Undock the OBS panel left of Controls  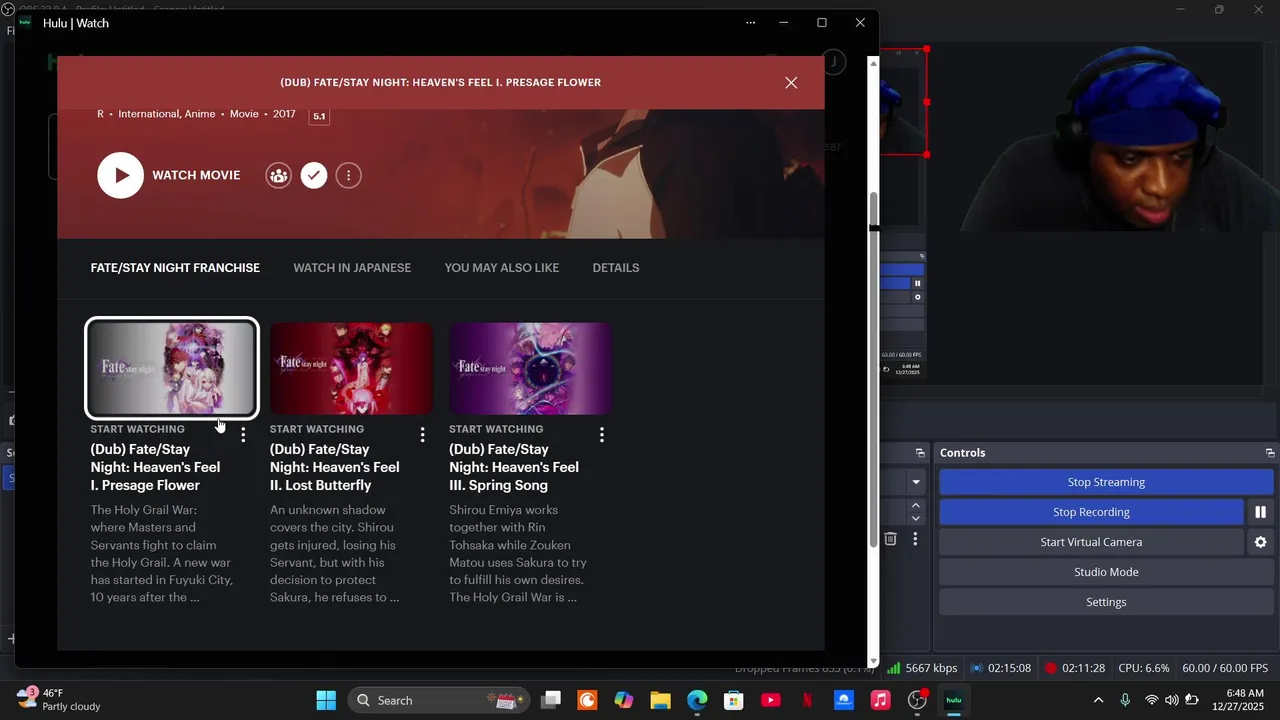click(x=920, y=453)
